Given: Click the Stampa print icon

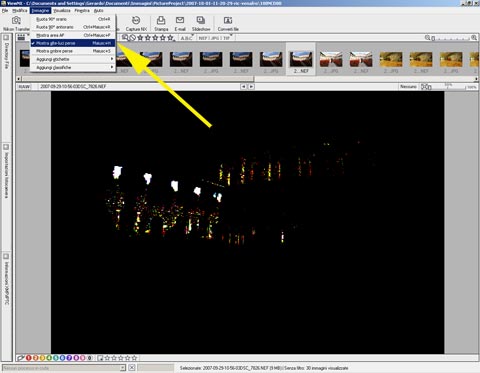Looking at the screenshot, I should [x=161, y=23].
